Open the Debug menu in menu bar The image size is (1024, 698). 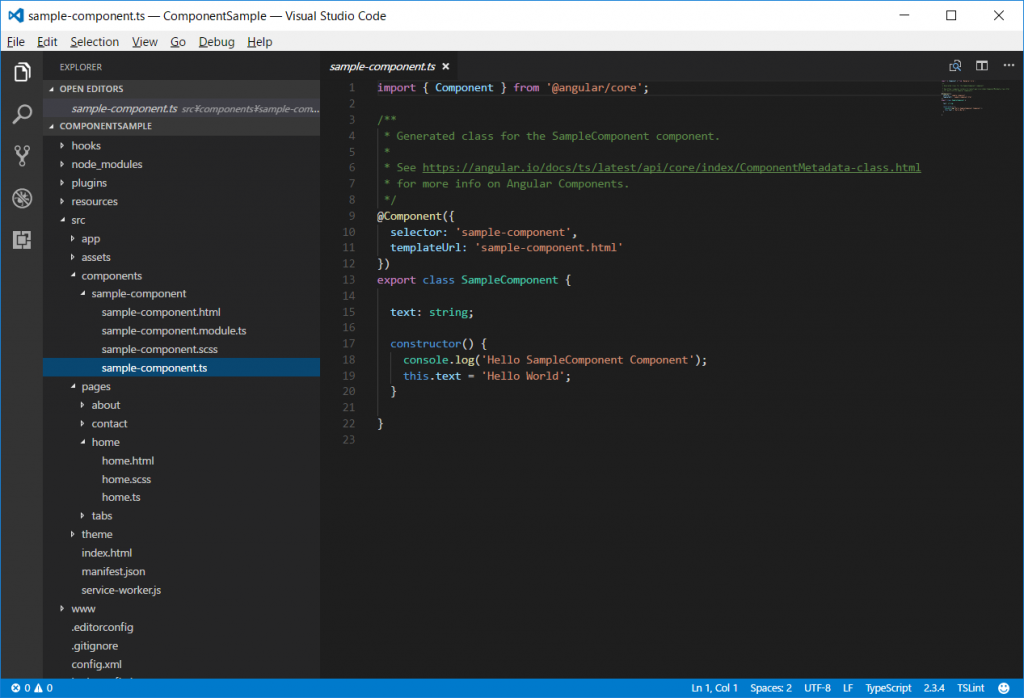(216, 42)
